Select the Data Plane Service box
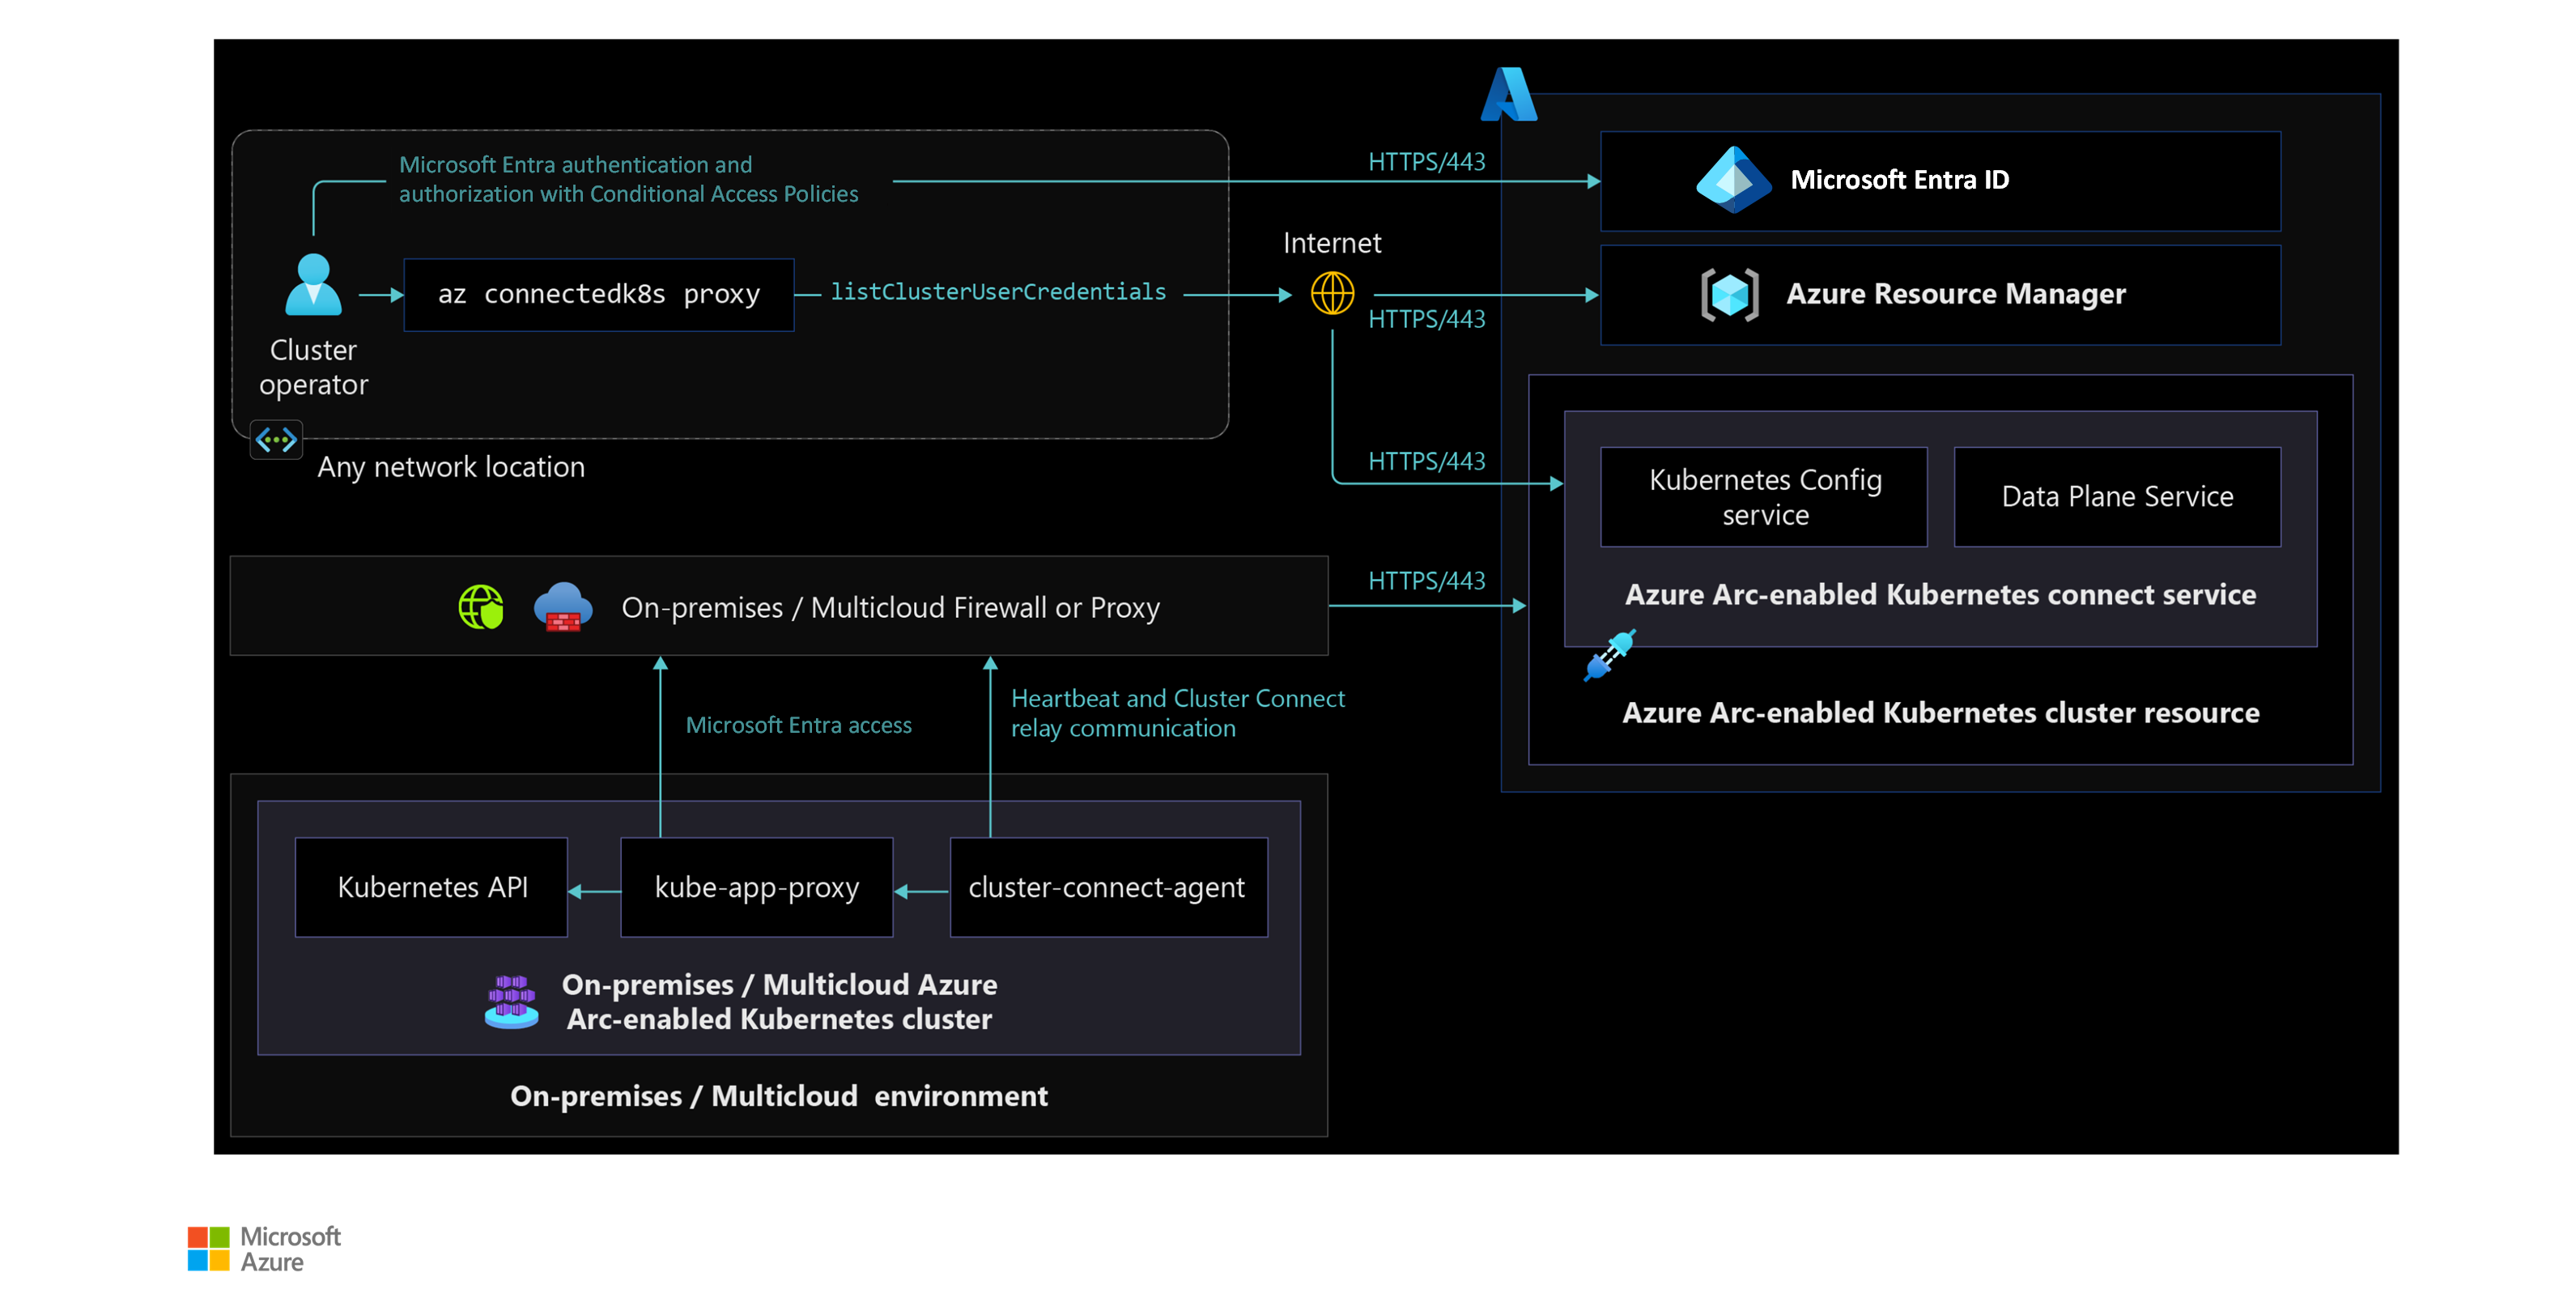Image resolution: width=2576 pixels, height=1315 pixels. click(x=2117, y=497)
